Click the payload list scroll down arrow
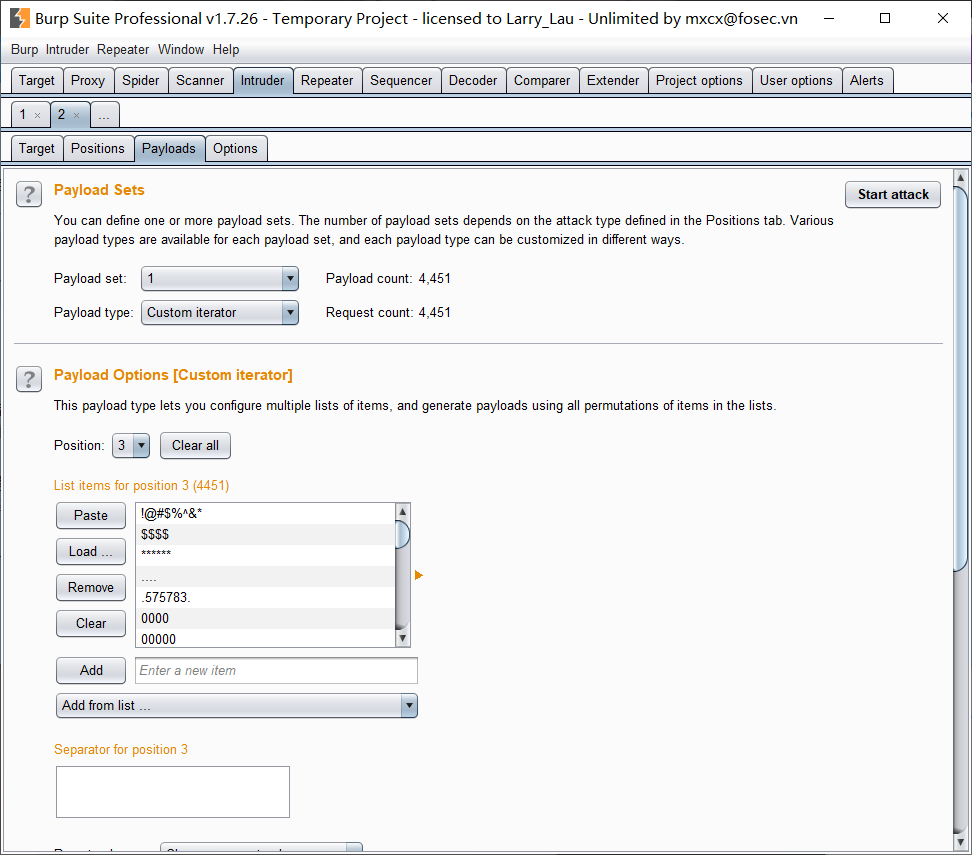The image size is (972, 855). [x=402, y=638]
